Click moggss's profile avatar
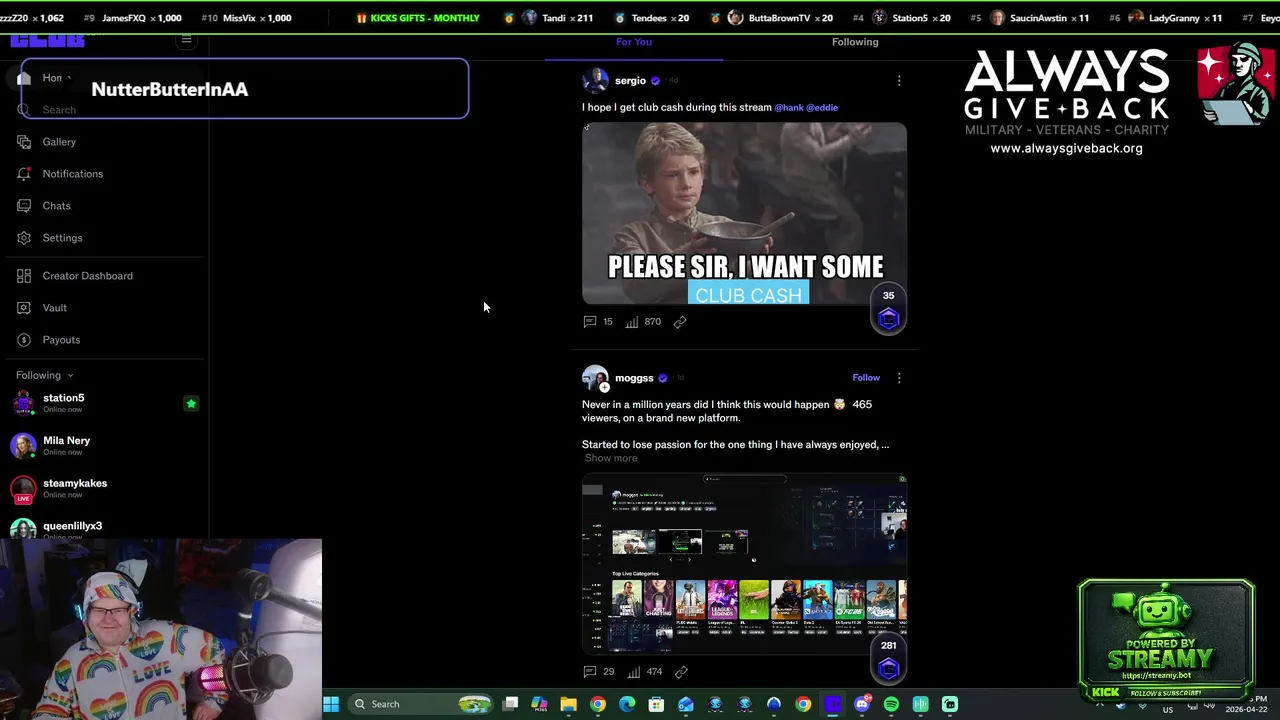Image resolution: width=1280 pixels, height=720 pixels. pyautogui.click(x=595, y=379)
